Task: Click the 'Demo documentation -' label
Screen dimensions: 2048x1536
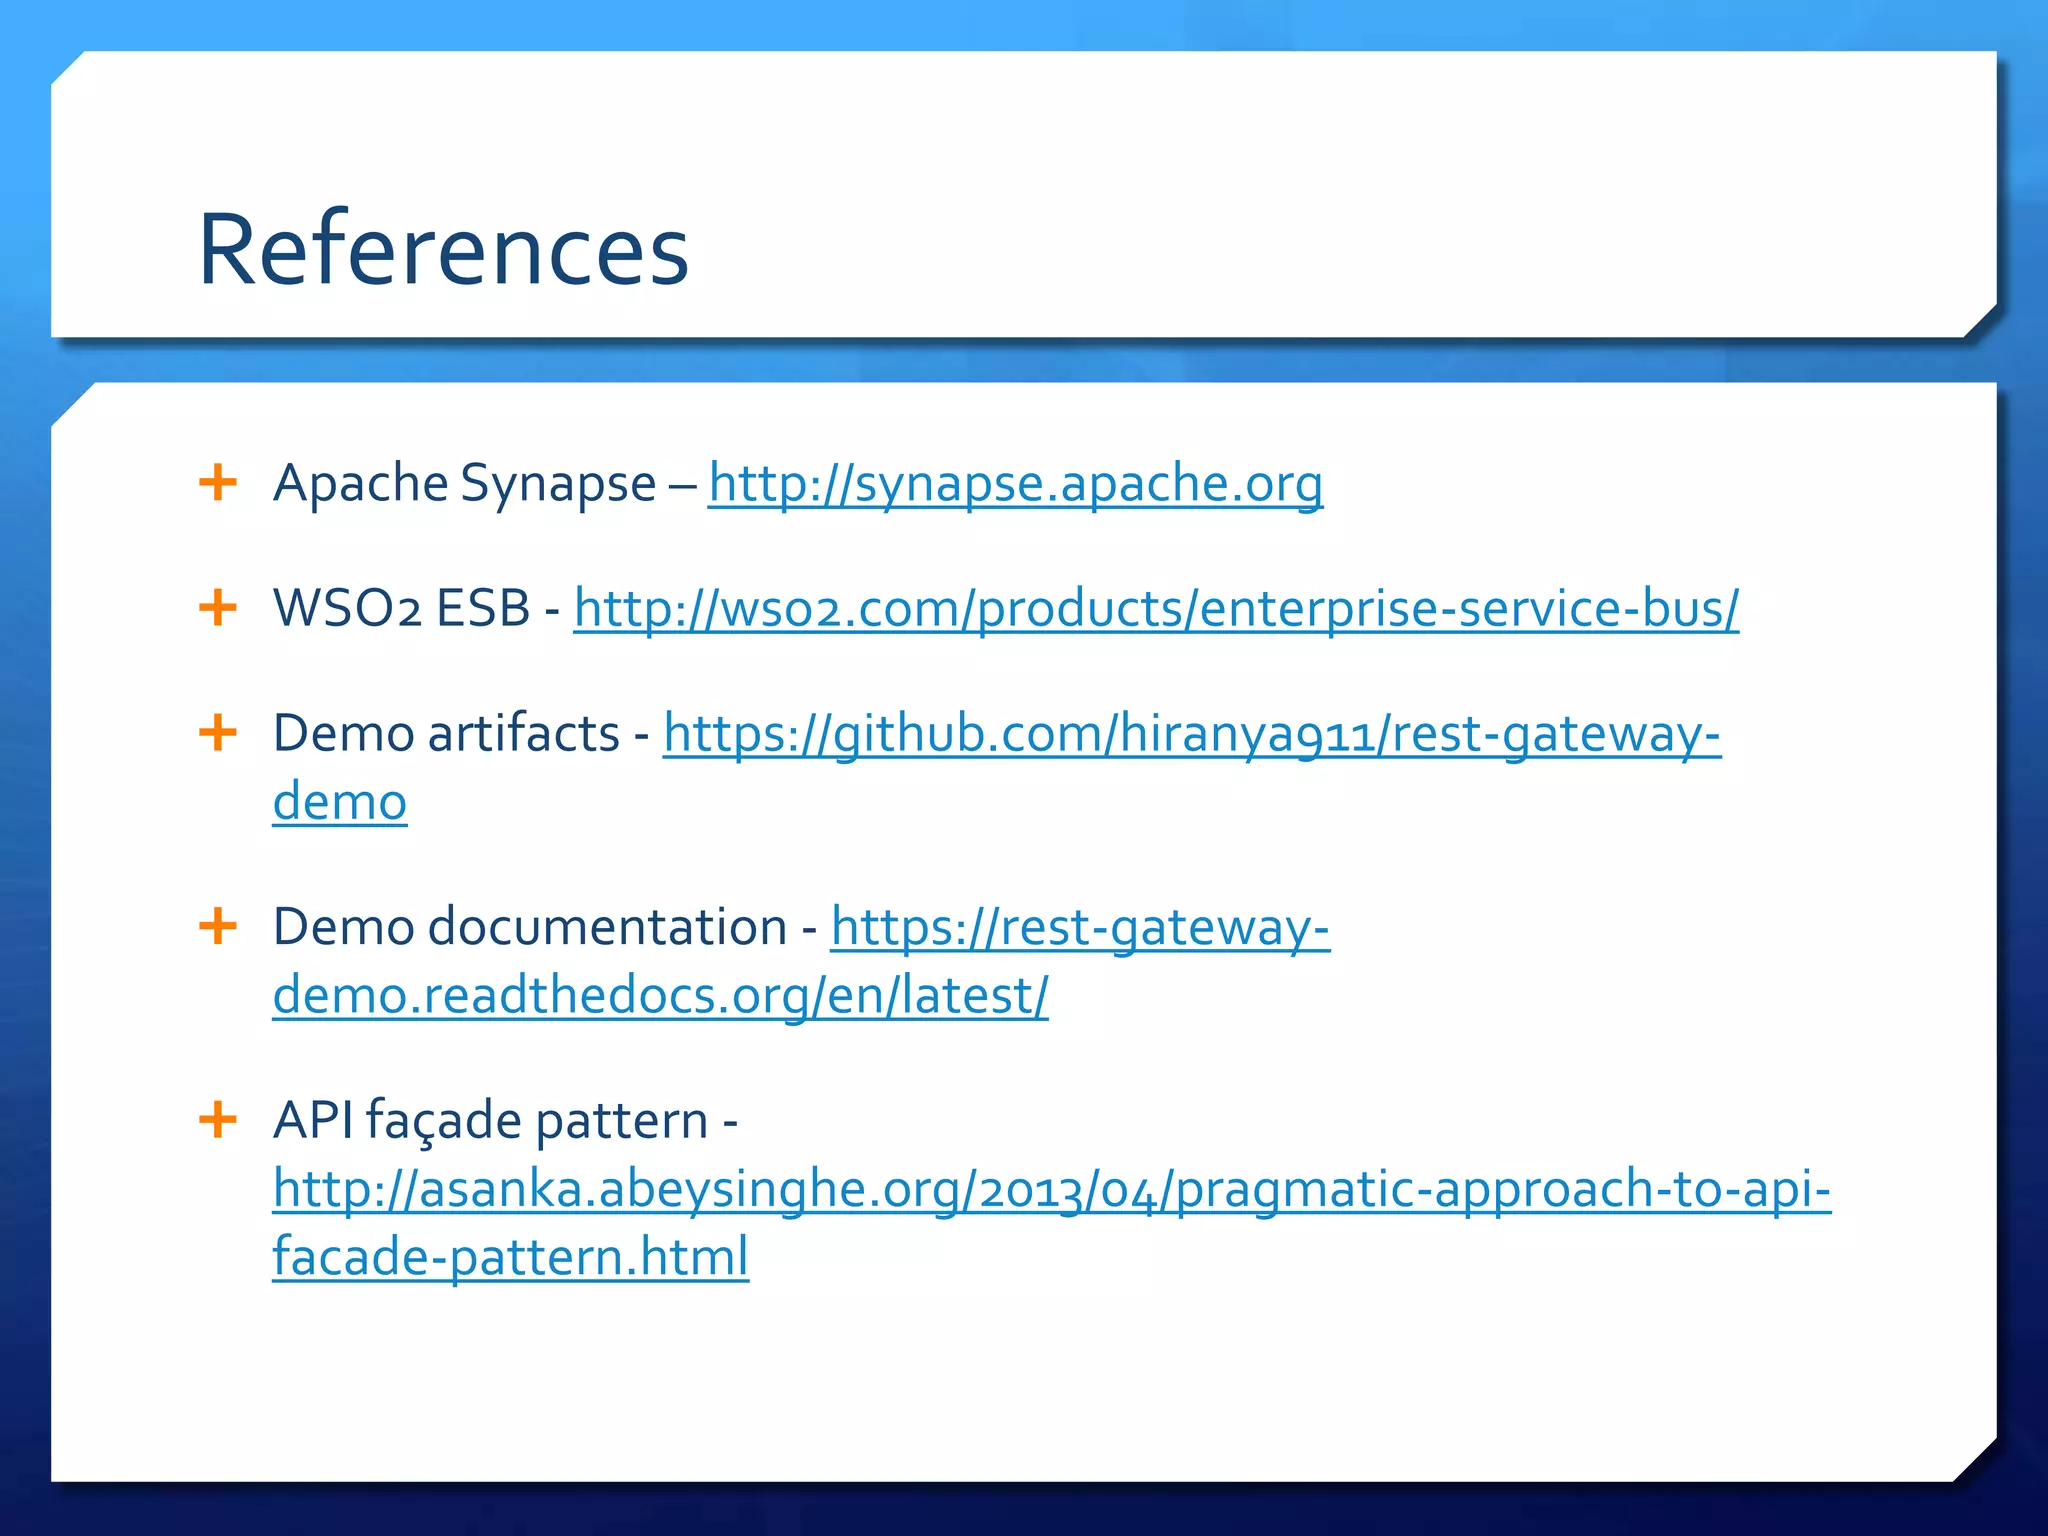Action: point(545,927)
